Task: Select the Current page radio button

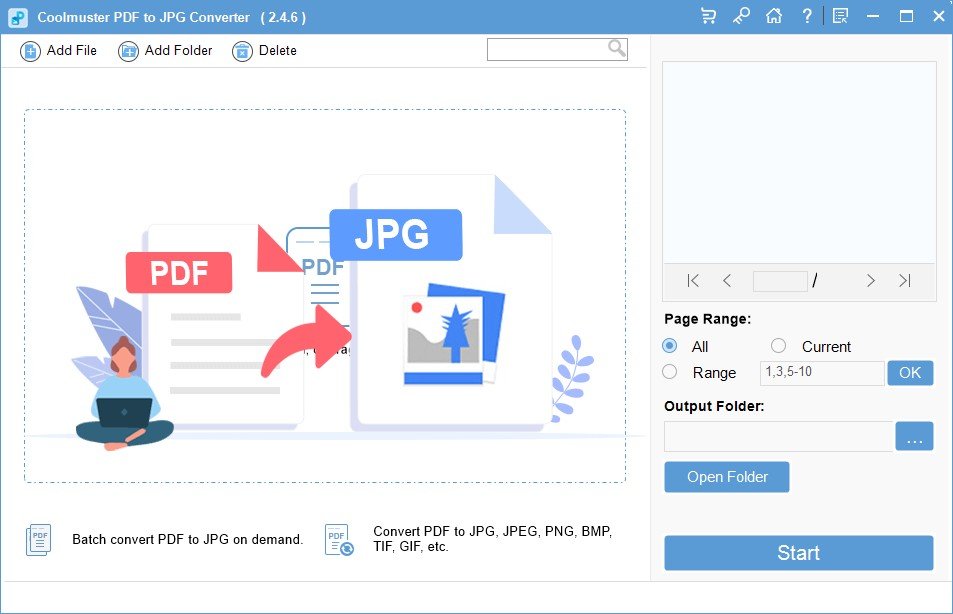Action: pos(779,346)
